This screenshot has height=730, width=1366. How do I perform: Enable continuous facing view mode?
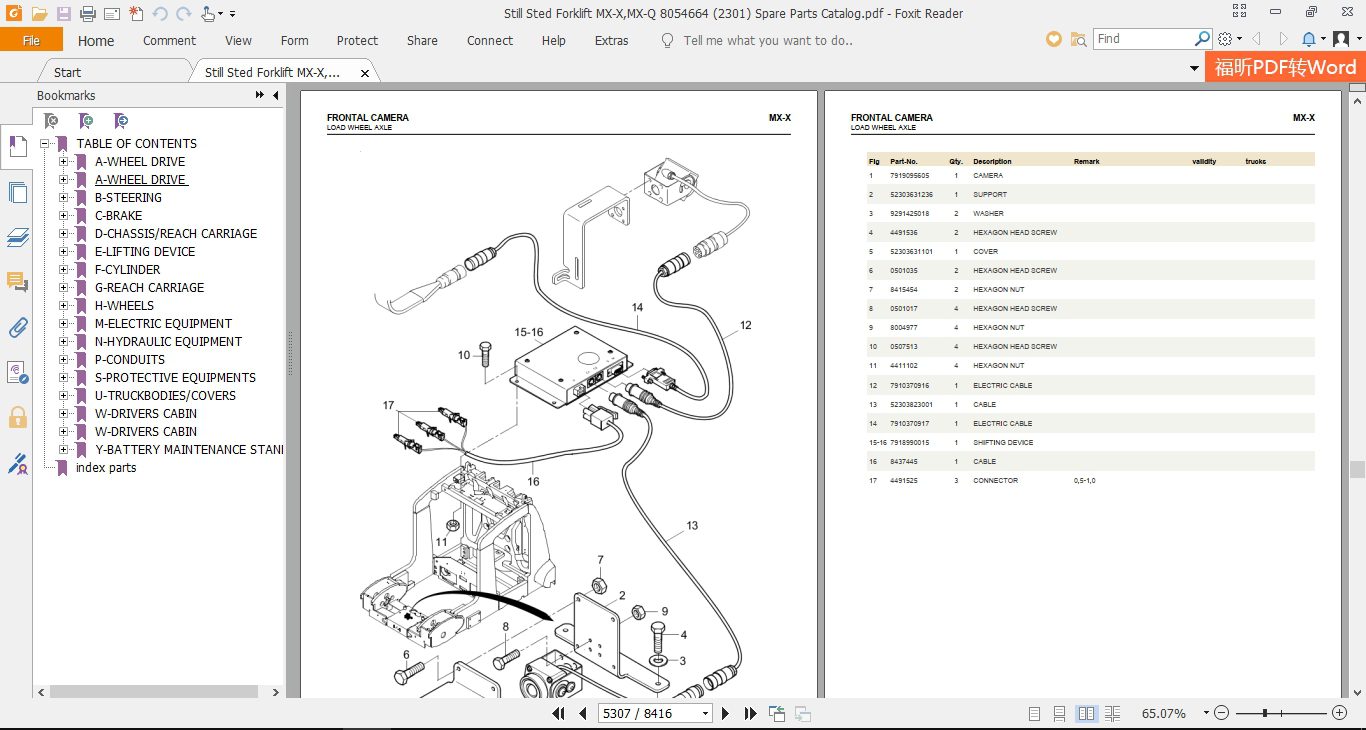tap(1113, 713)
